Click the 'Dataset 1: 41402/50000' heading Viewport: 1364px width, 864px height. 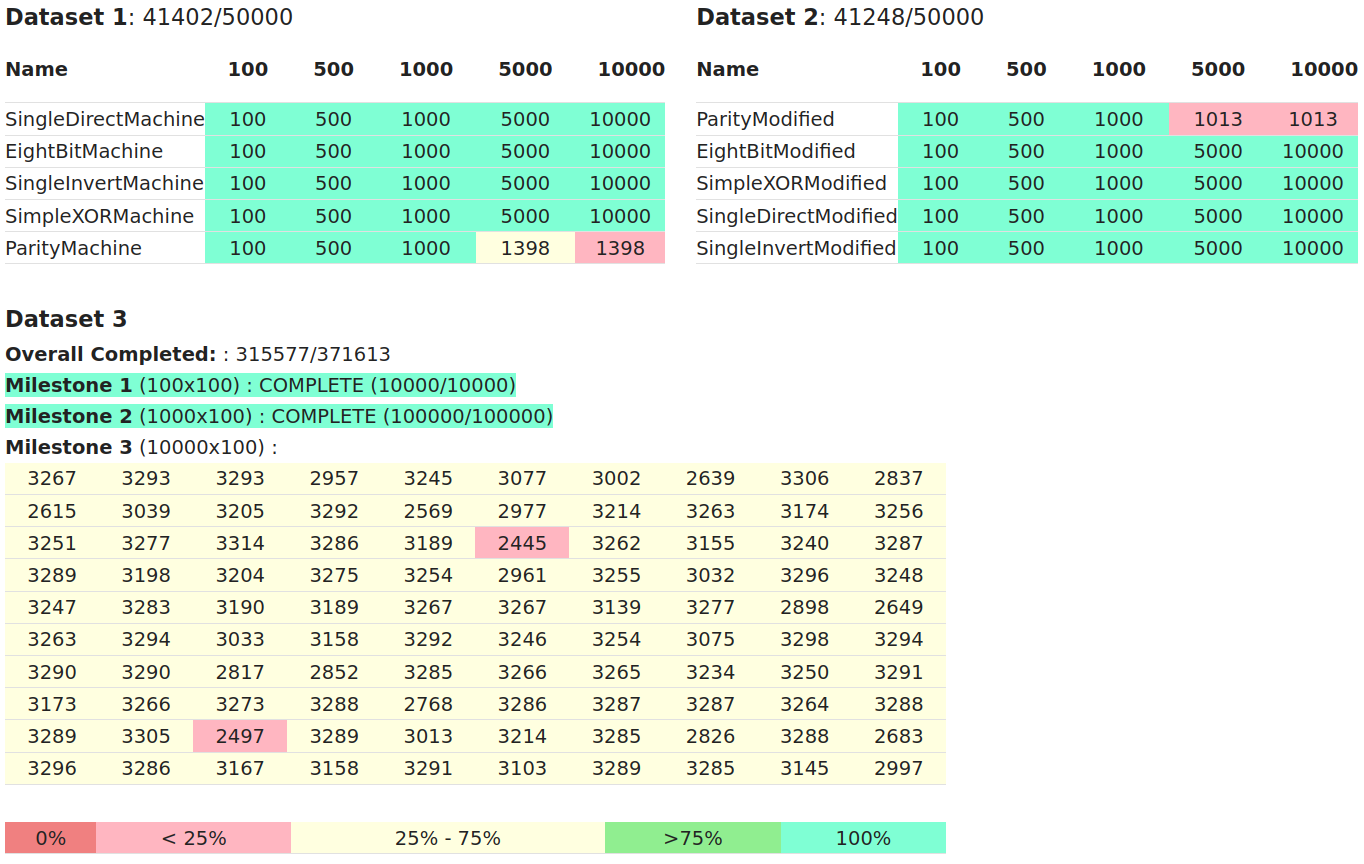[x=149, y=17]
